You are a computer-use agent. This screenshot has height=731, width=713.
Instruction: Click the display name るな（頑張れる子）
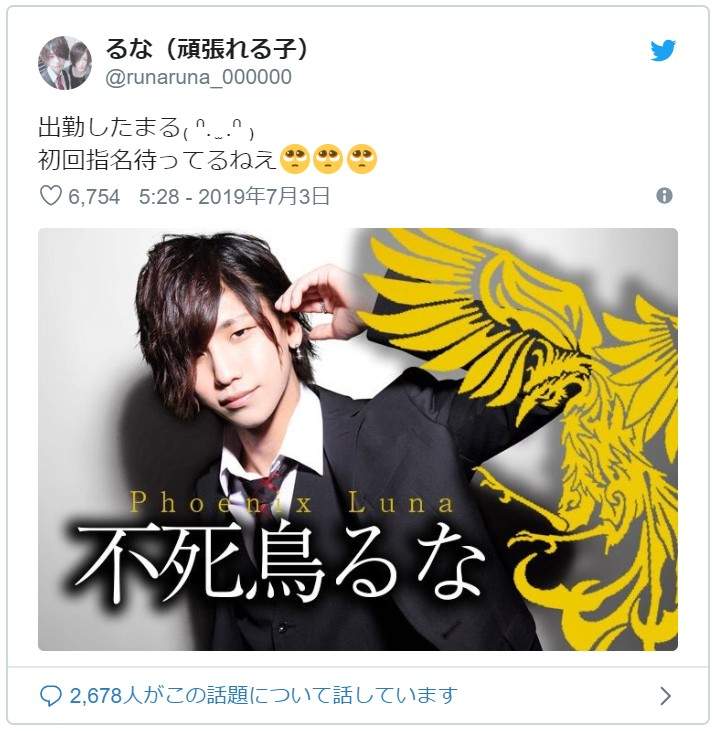point(207,49)
